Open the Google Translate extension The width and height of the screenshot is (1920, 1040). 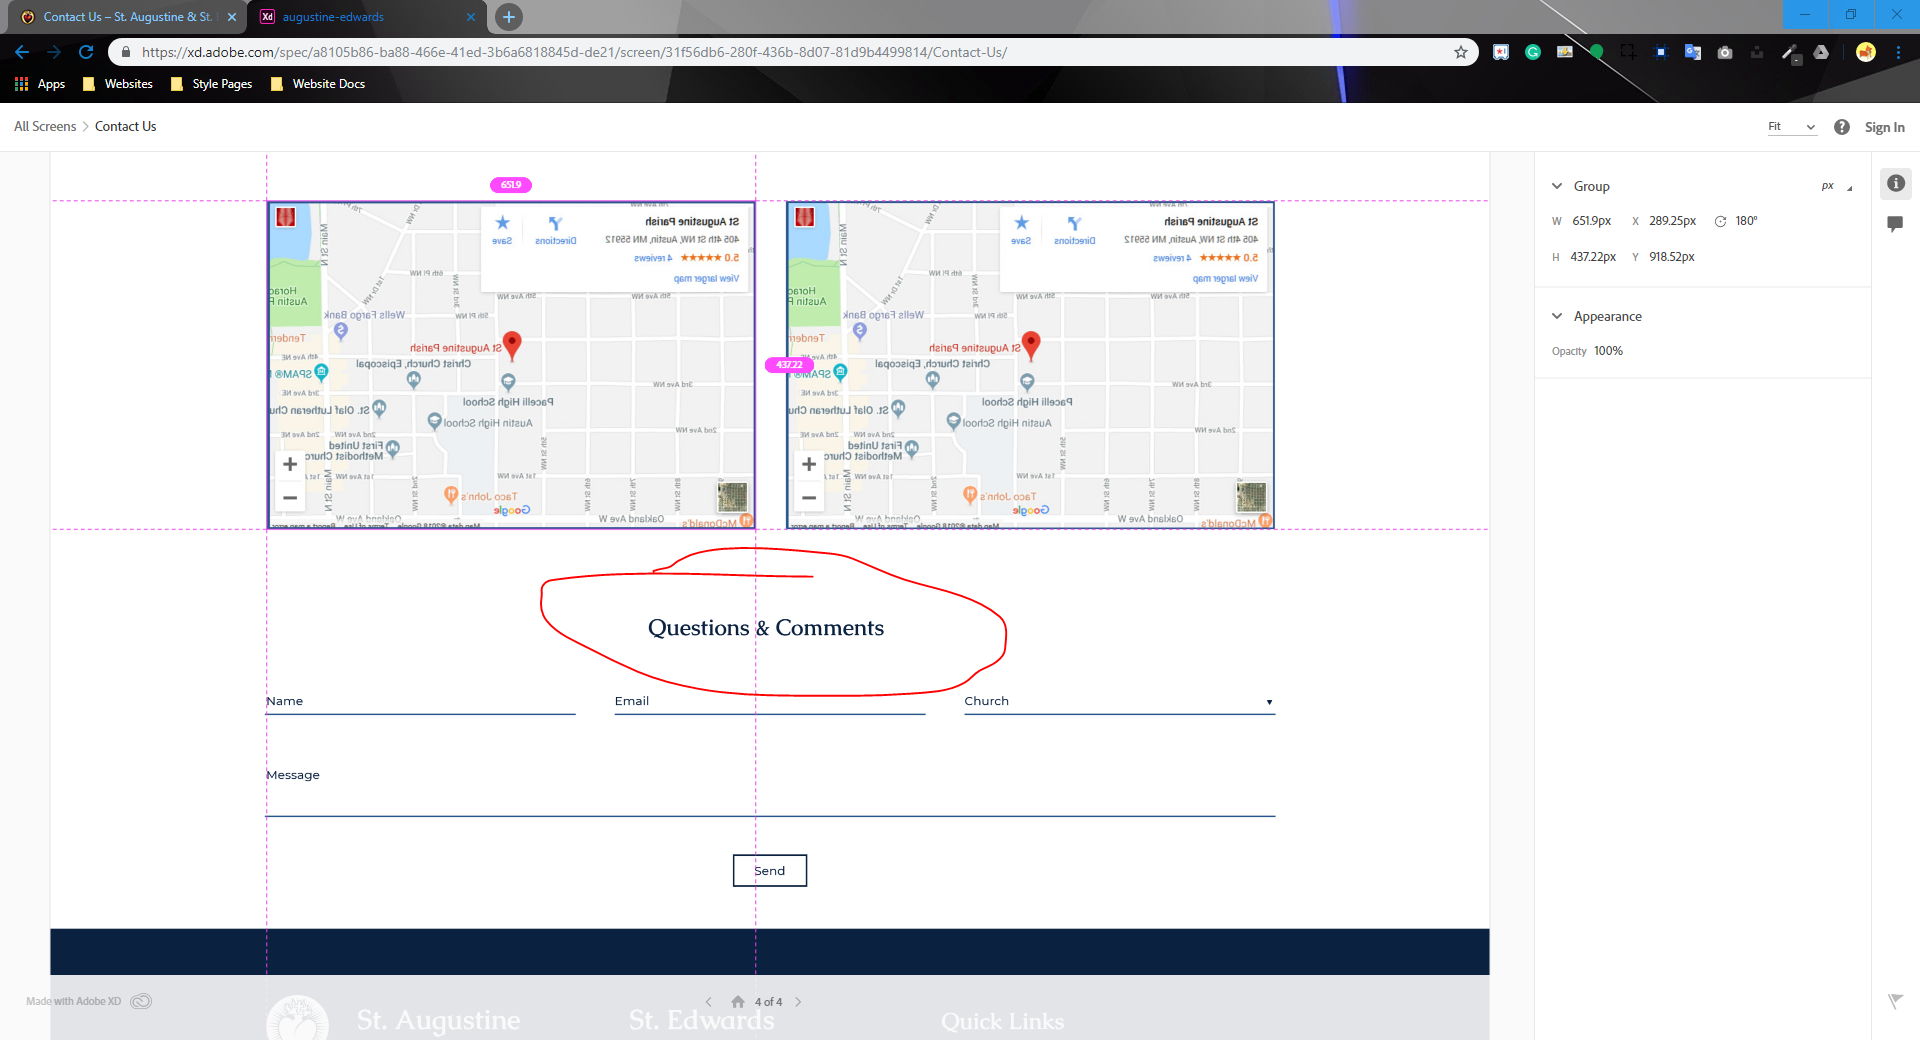pyautogui.click(x=1692, y=52)
